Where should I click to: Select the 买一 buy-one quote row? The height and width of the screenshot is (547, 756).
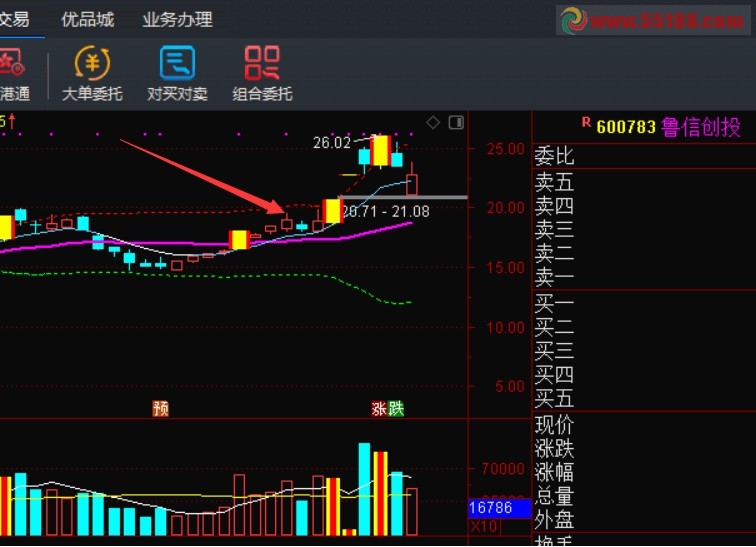click(x=555, y=303)
